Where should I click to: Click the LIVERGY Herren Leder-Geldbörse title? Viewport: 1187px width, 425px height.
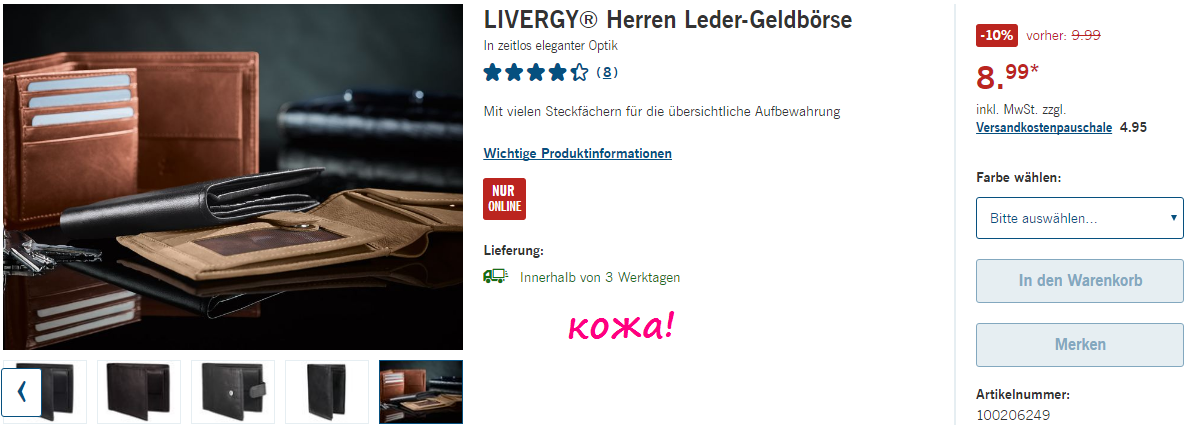tap(668, 20)
